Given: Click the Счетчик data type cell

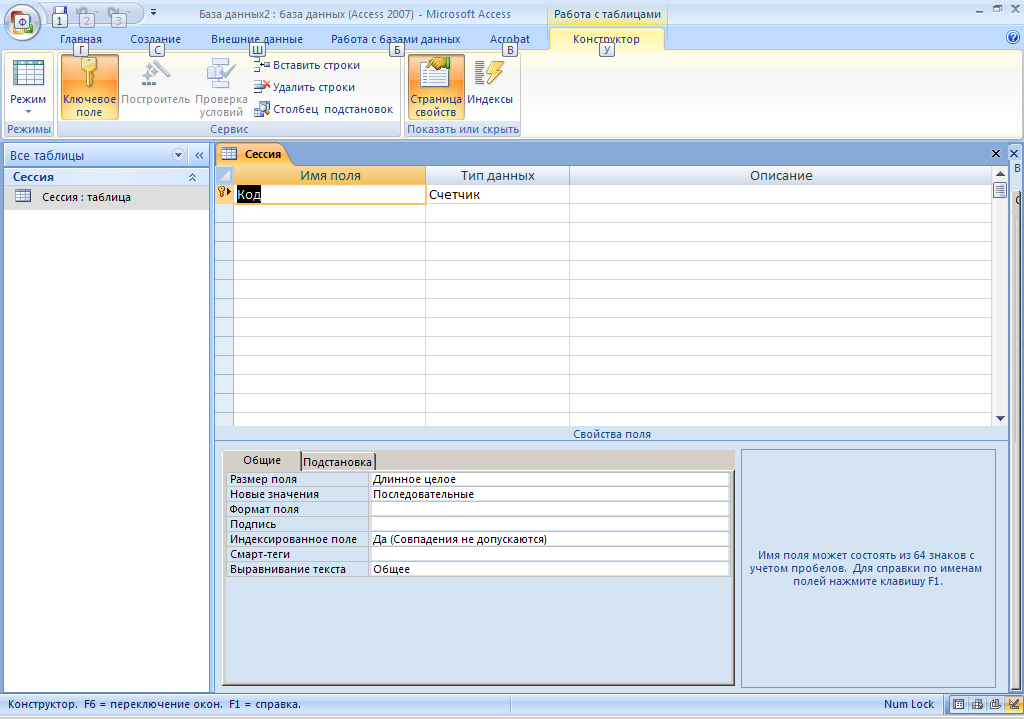Looking at the screenshot, I should click(x=497, y=194).
